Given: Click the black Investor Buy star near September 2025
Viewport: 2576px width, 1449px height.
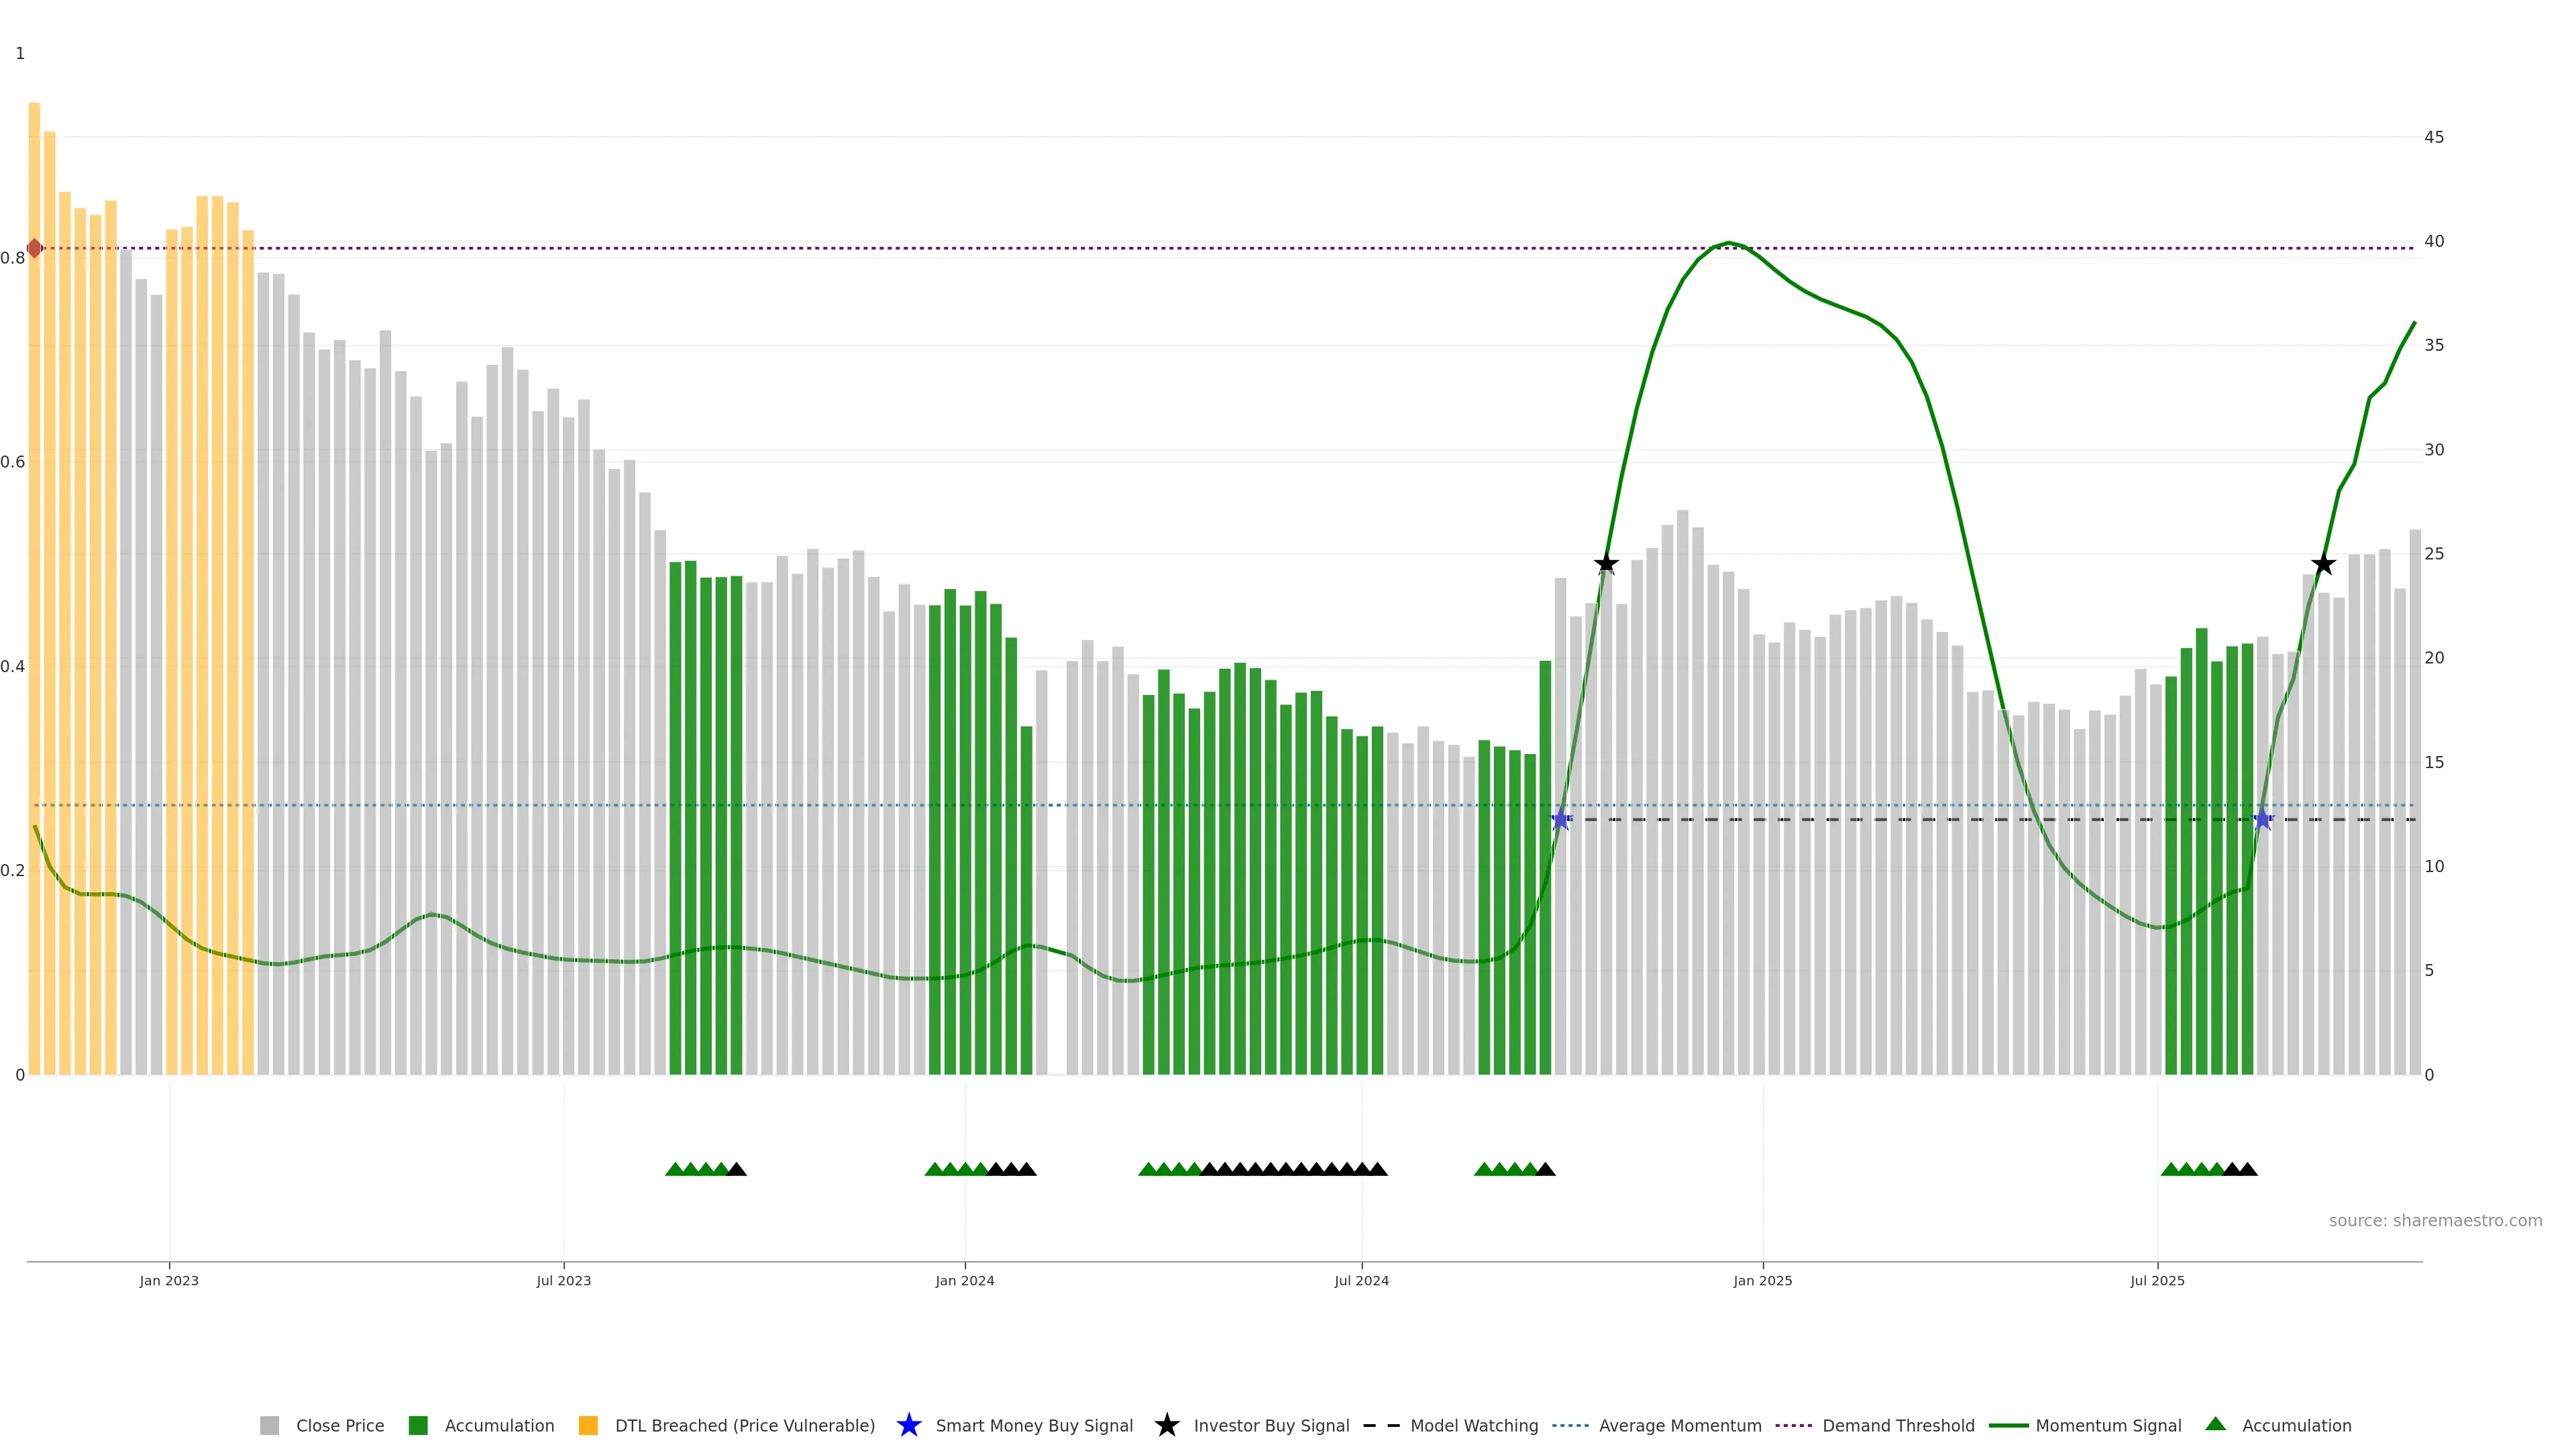Looking at the screenshot, I should (2323, 564).
